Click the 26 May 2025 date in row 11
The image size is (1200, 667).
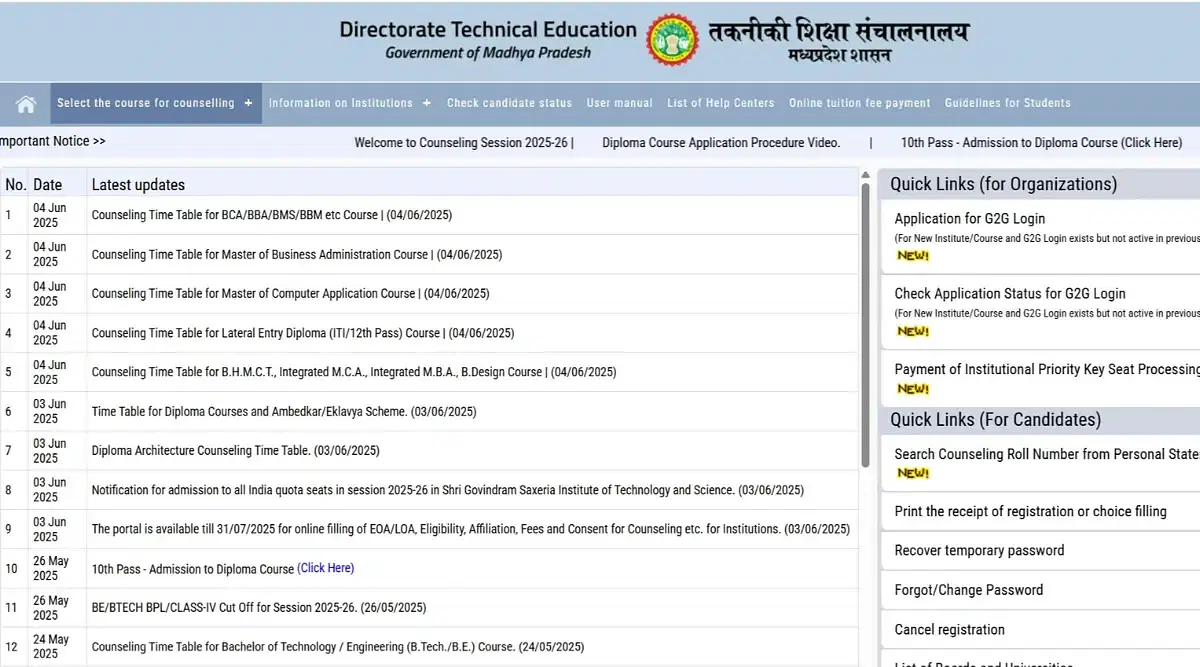[x=51, y=608]
